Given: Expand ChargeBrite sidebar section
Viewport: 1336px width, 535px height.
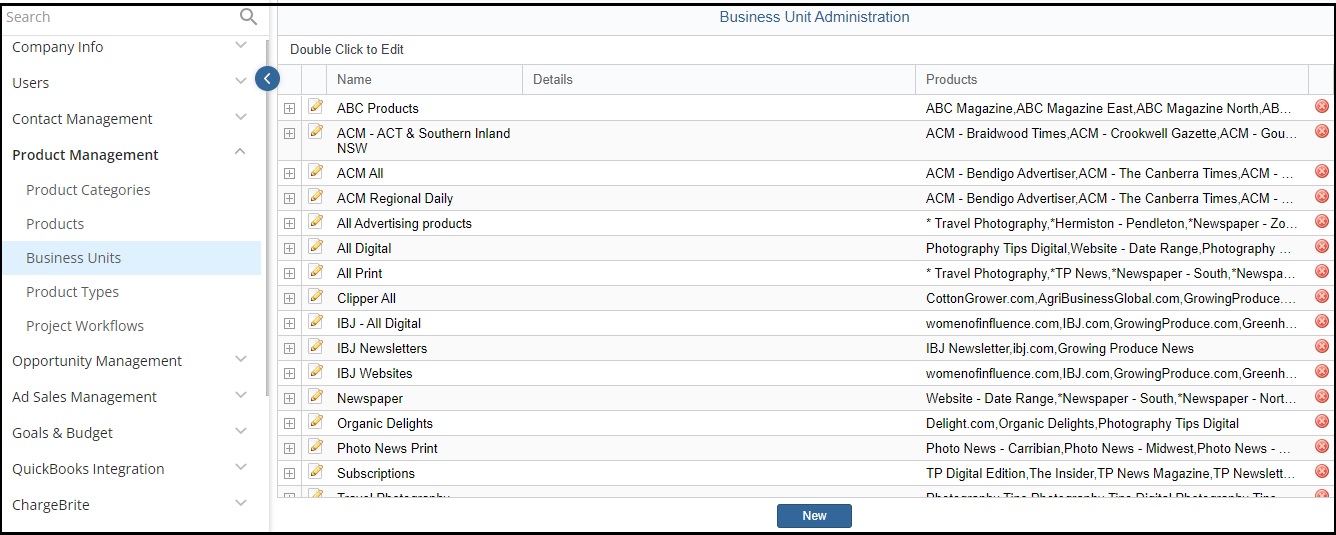Looking at the screenshot, I should click(x=240, y=503).
